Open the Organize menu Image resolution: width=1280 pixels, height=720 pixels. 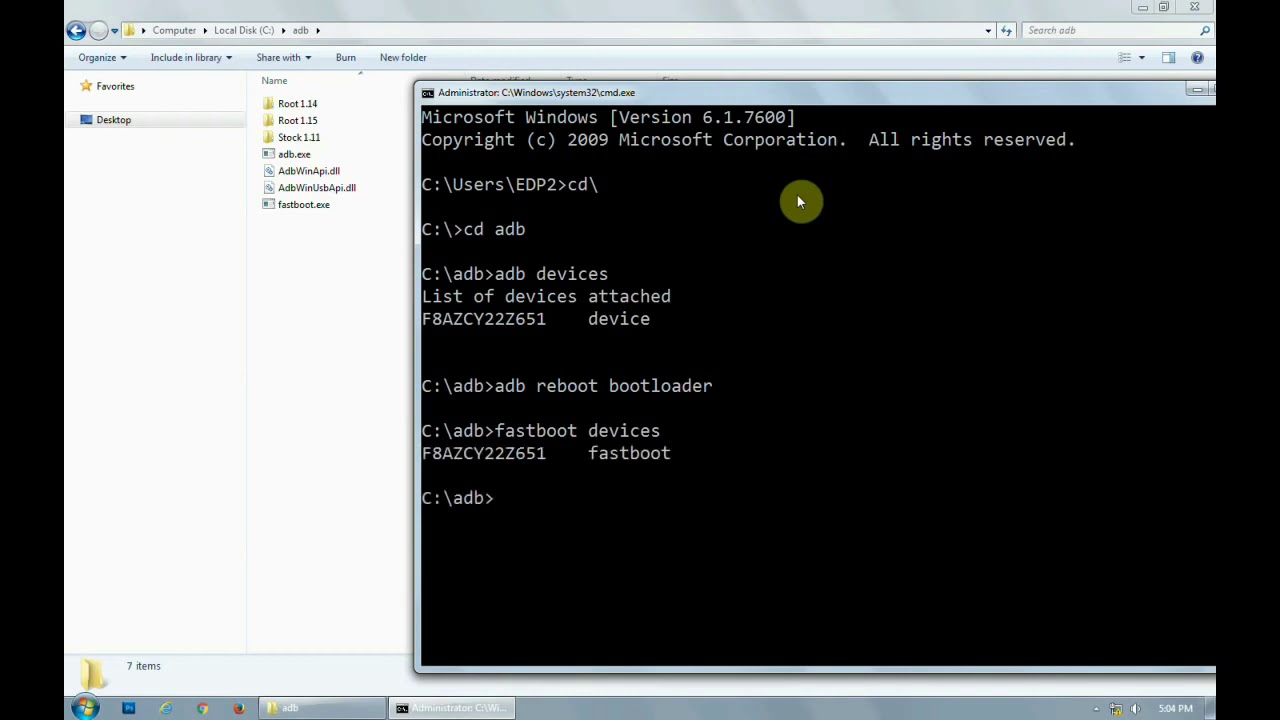(102, 57)
